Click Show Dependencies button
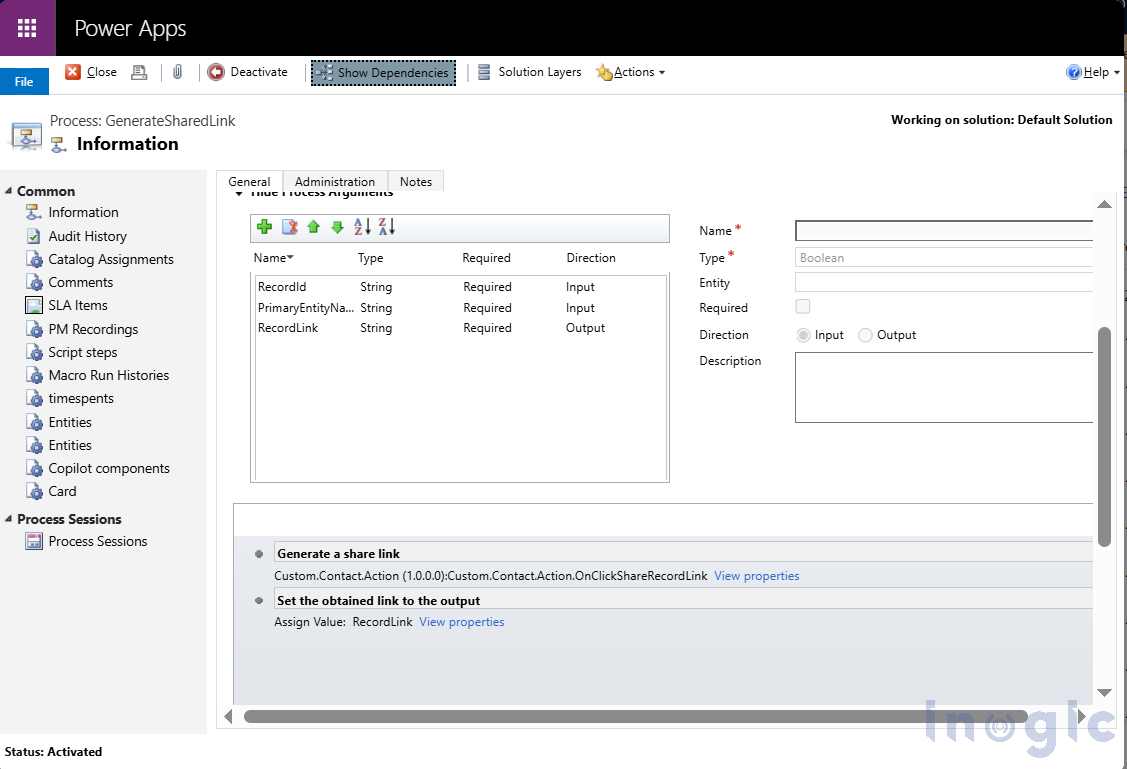The width and height of the screenshot is (1127, 769). coord(383,73)
